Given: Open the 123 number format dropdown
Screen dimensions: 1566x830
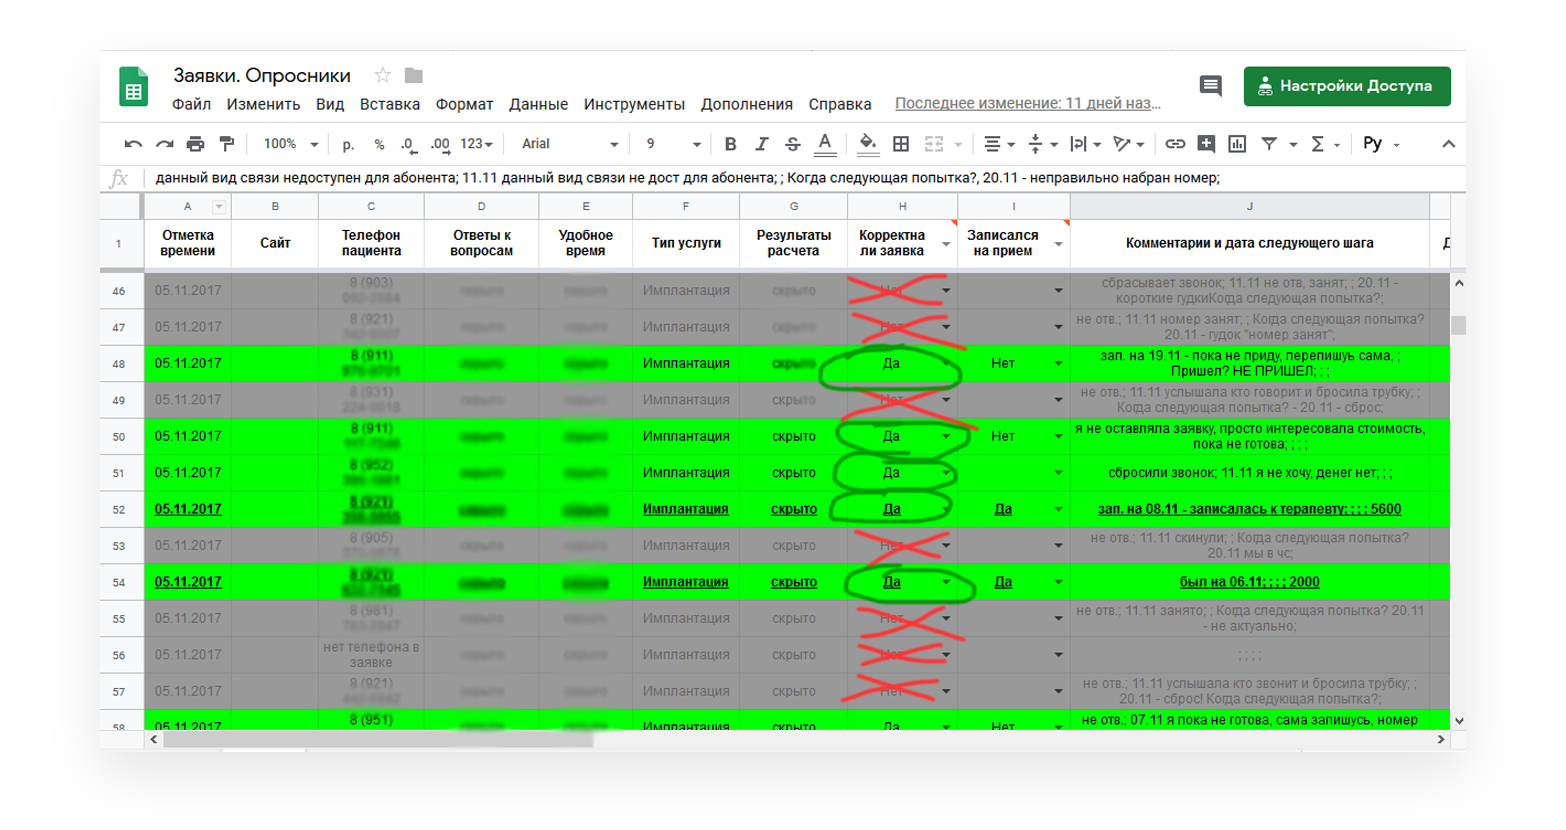Looking at the screenshot, I should tap(476, 144).
